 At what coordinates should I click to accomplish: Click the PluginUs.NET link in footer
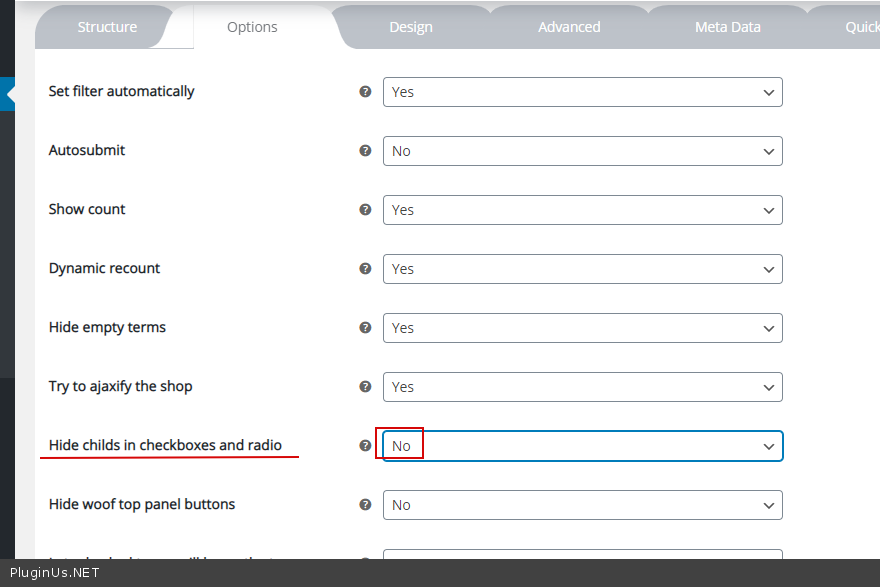[55, 573]
